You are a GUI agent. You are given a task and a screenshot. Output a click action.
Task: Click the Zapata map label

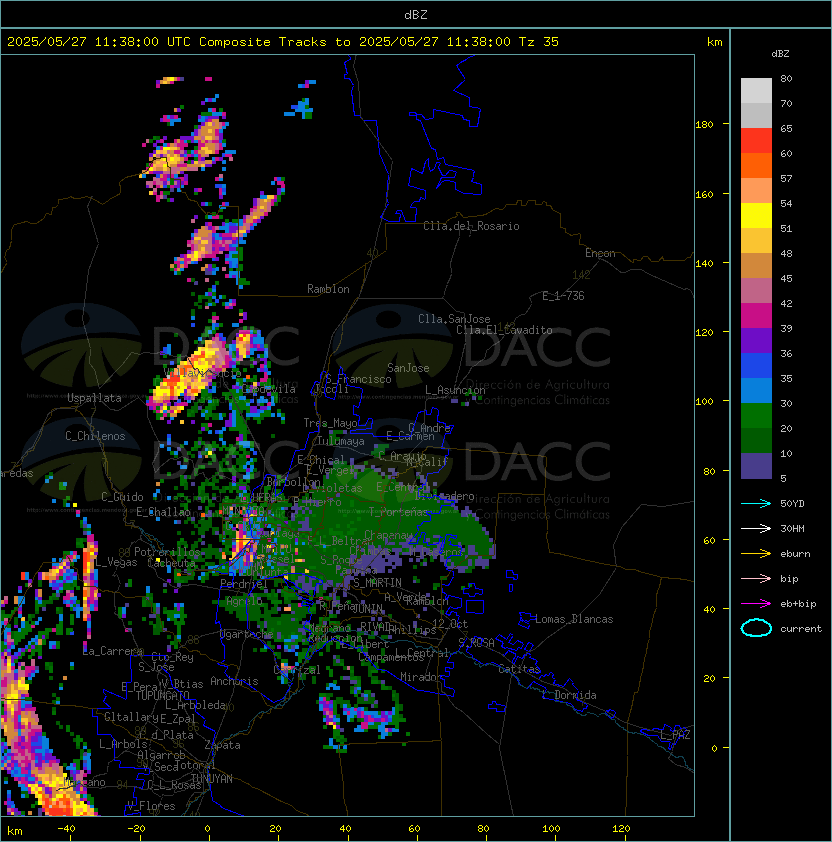pyautogui.click(x=222, y=745)
